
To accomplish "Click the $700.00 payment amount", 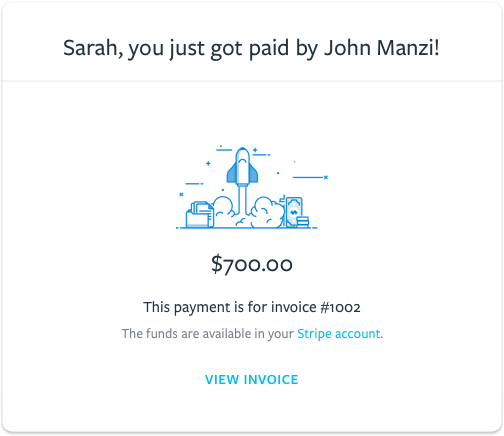I will [252, 264].
